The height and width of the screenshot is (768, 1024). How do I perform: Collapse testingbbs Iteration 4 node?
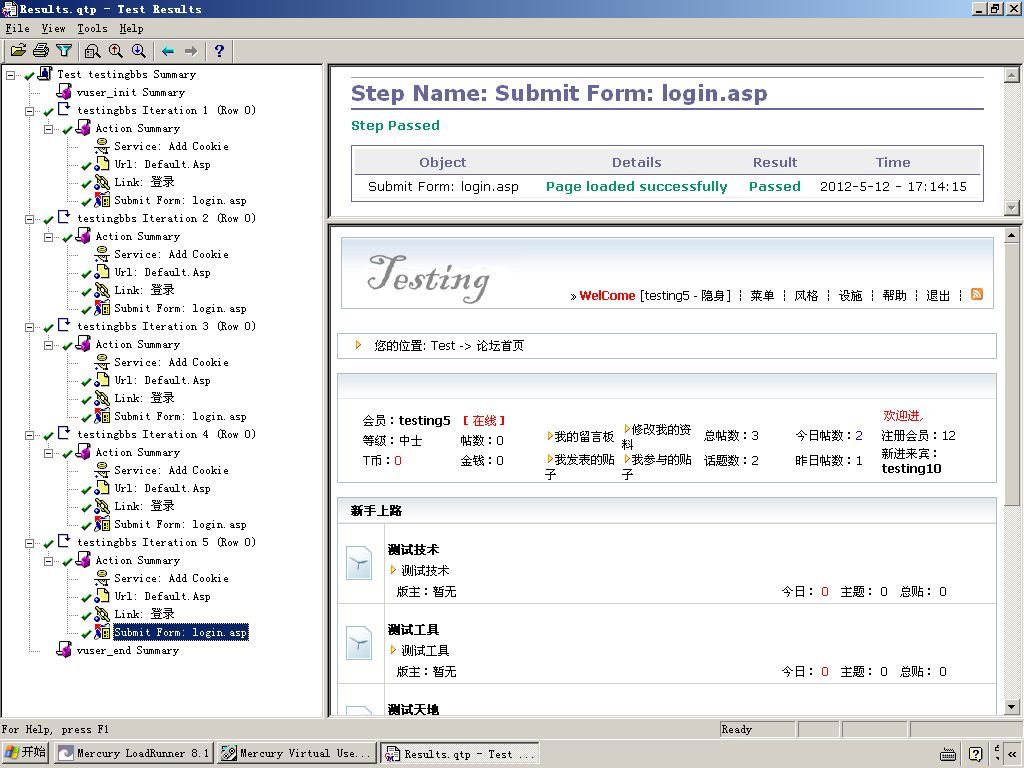click(29, 435)
